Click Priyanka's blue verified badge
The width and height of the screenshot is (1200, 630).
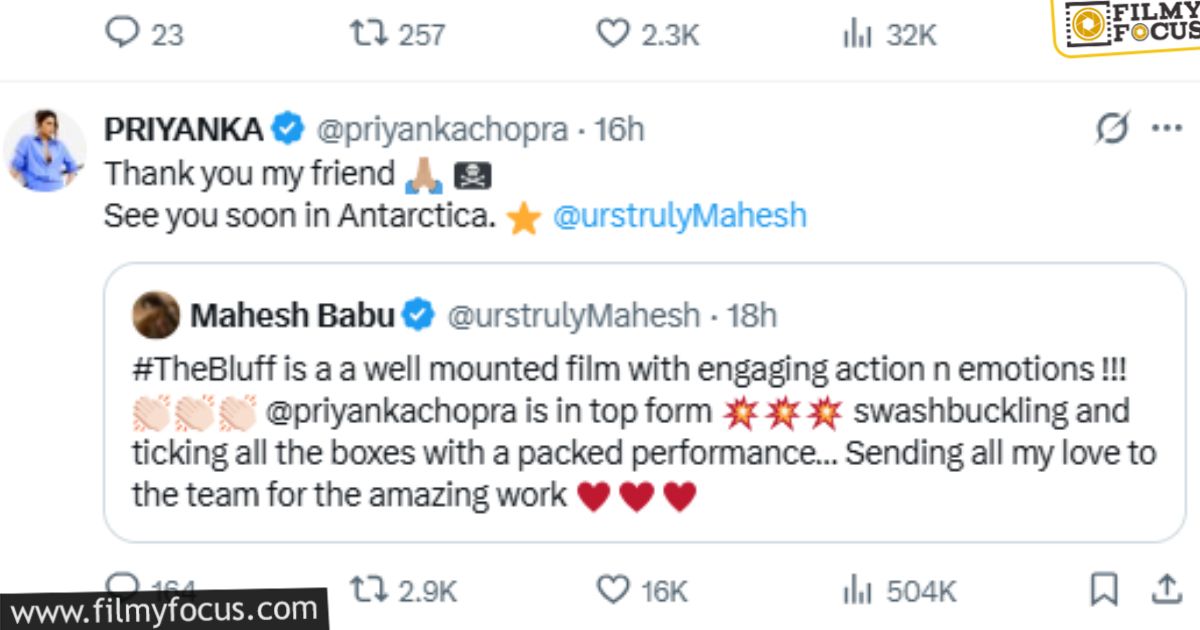[x=287, y=127]
